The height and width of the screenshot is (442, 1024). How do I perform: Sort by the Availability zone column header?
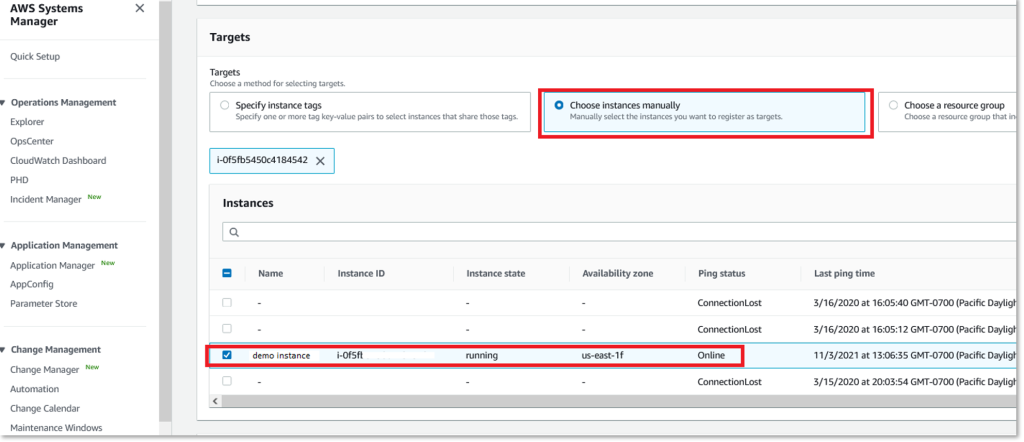(618, 274)
